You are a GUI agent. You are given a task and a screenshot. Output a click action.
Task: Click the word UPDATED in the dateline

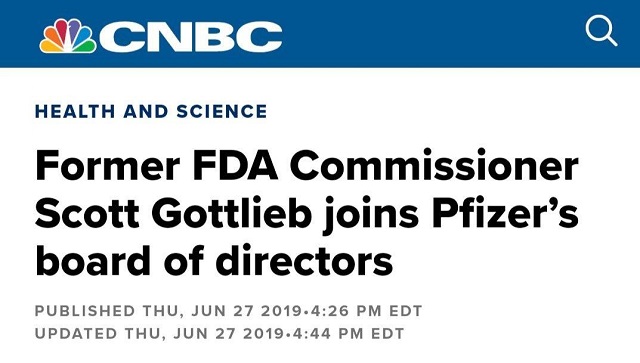pyautogui.click(x=76, y=334)
